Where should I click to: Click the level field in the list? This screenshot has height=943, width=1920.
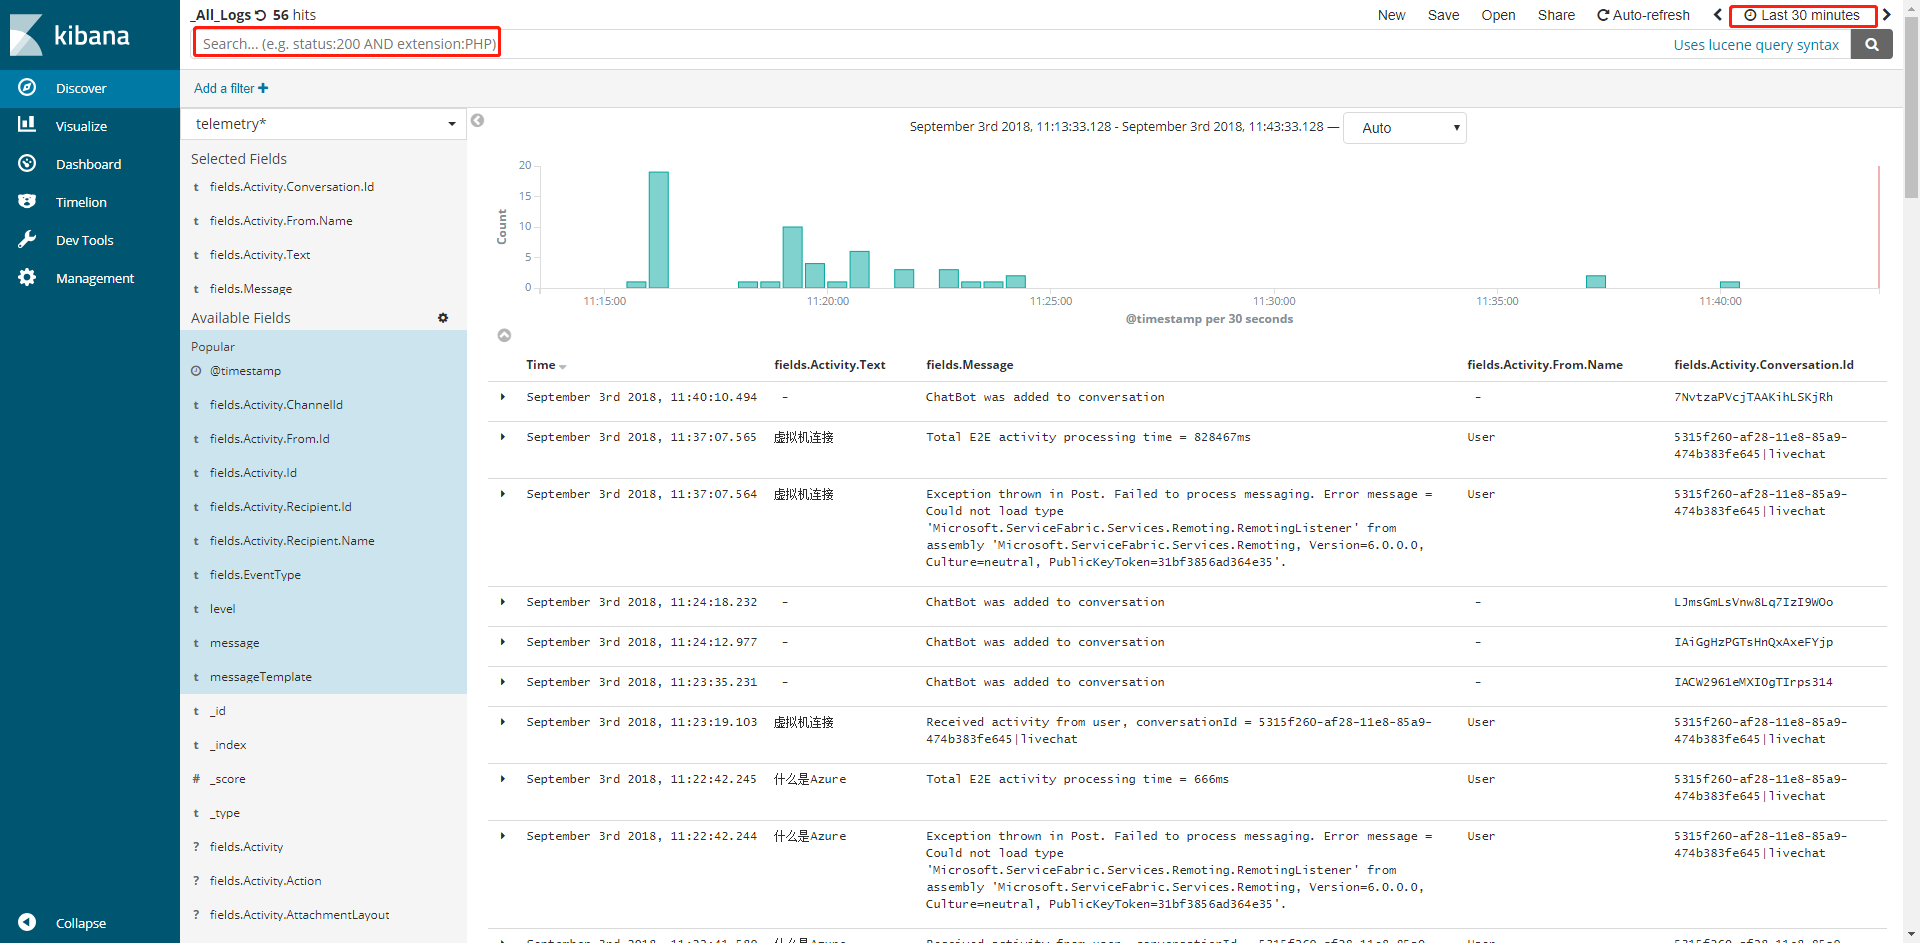coord(222,609)
